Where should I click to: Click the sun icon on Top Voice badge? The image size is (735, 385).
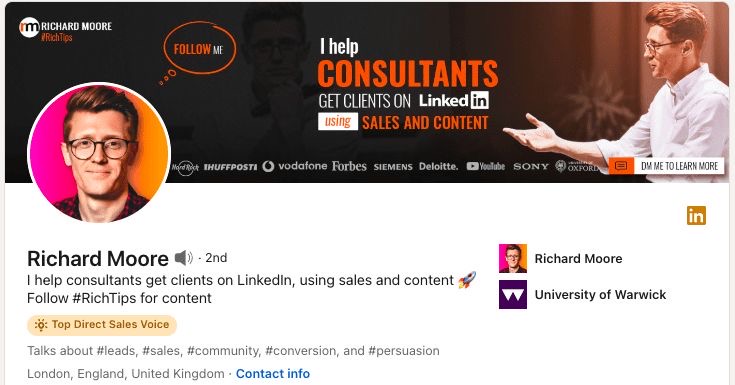click(x=41, y=325)
